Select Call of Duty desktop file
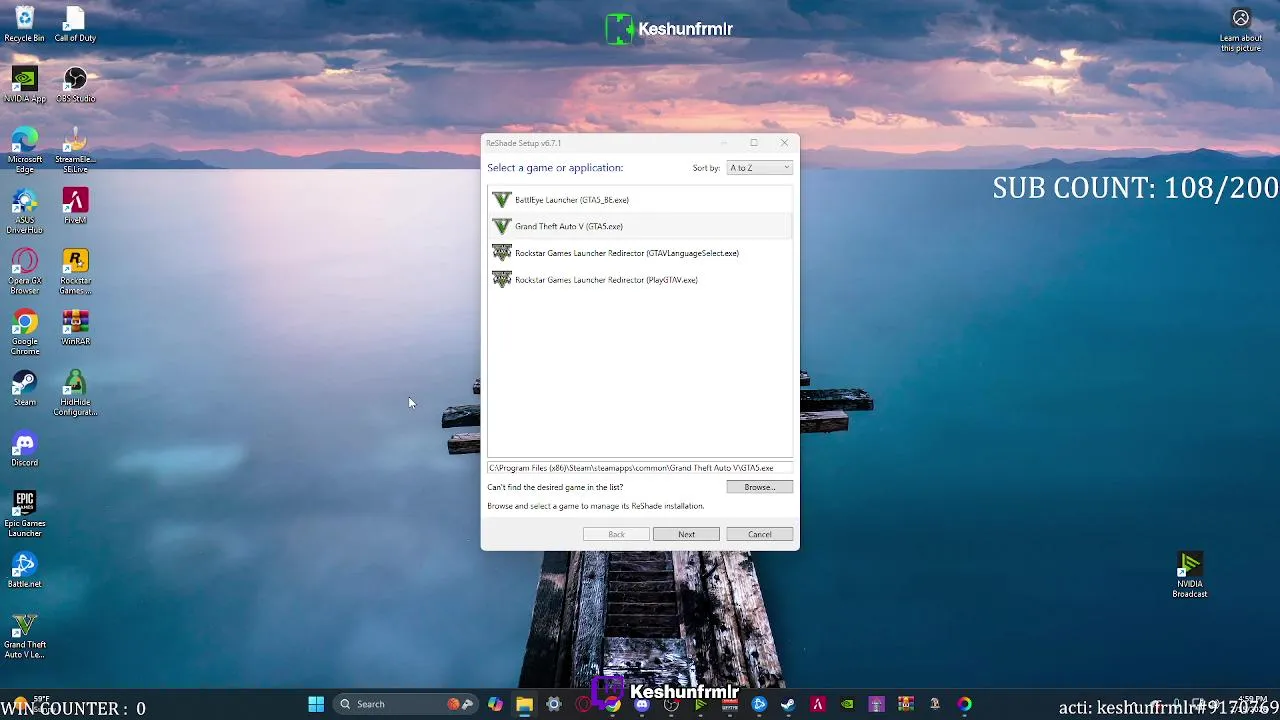 (x=75, y=25)
